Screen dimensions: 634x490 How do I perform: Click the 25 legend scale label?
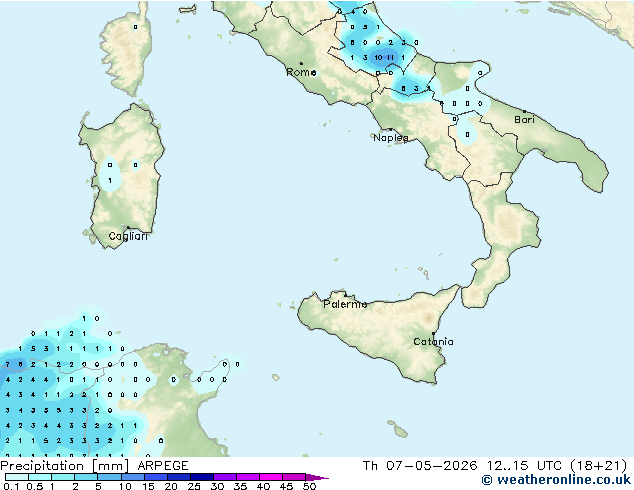[x=194, y=486]
